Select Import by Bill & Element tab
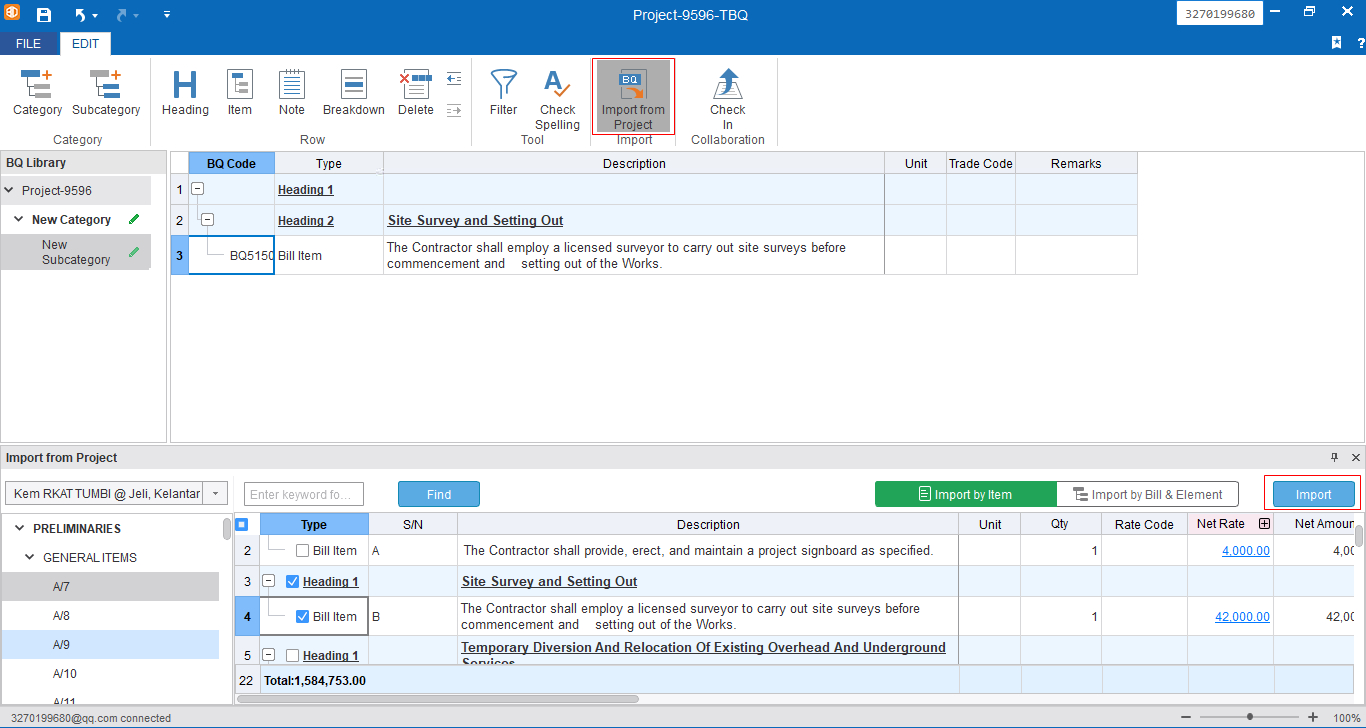The image size is (1366, 728). pyautogui.click(x=1147, y=494)
